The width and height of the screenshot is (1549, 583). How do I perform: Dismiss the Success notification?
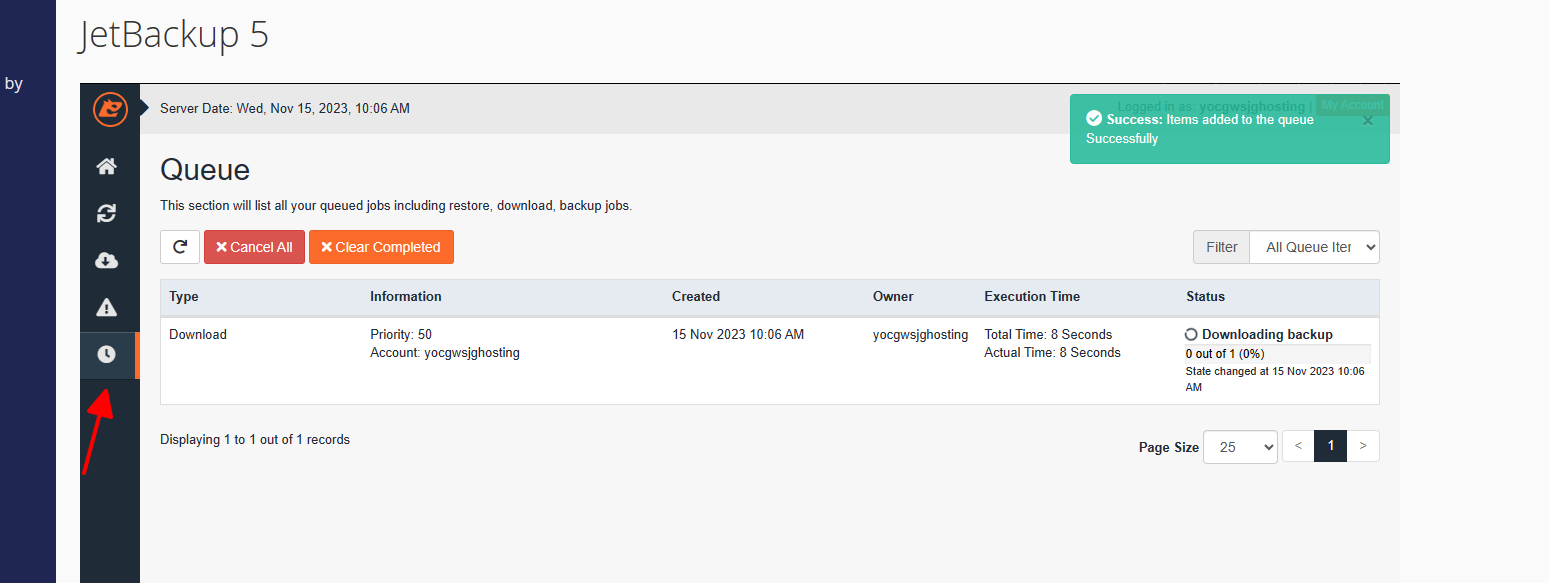pos(1368,121)
